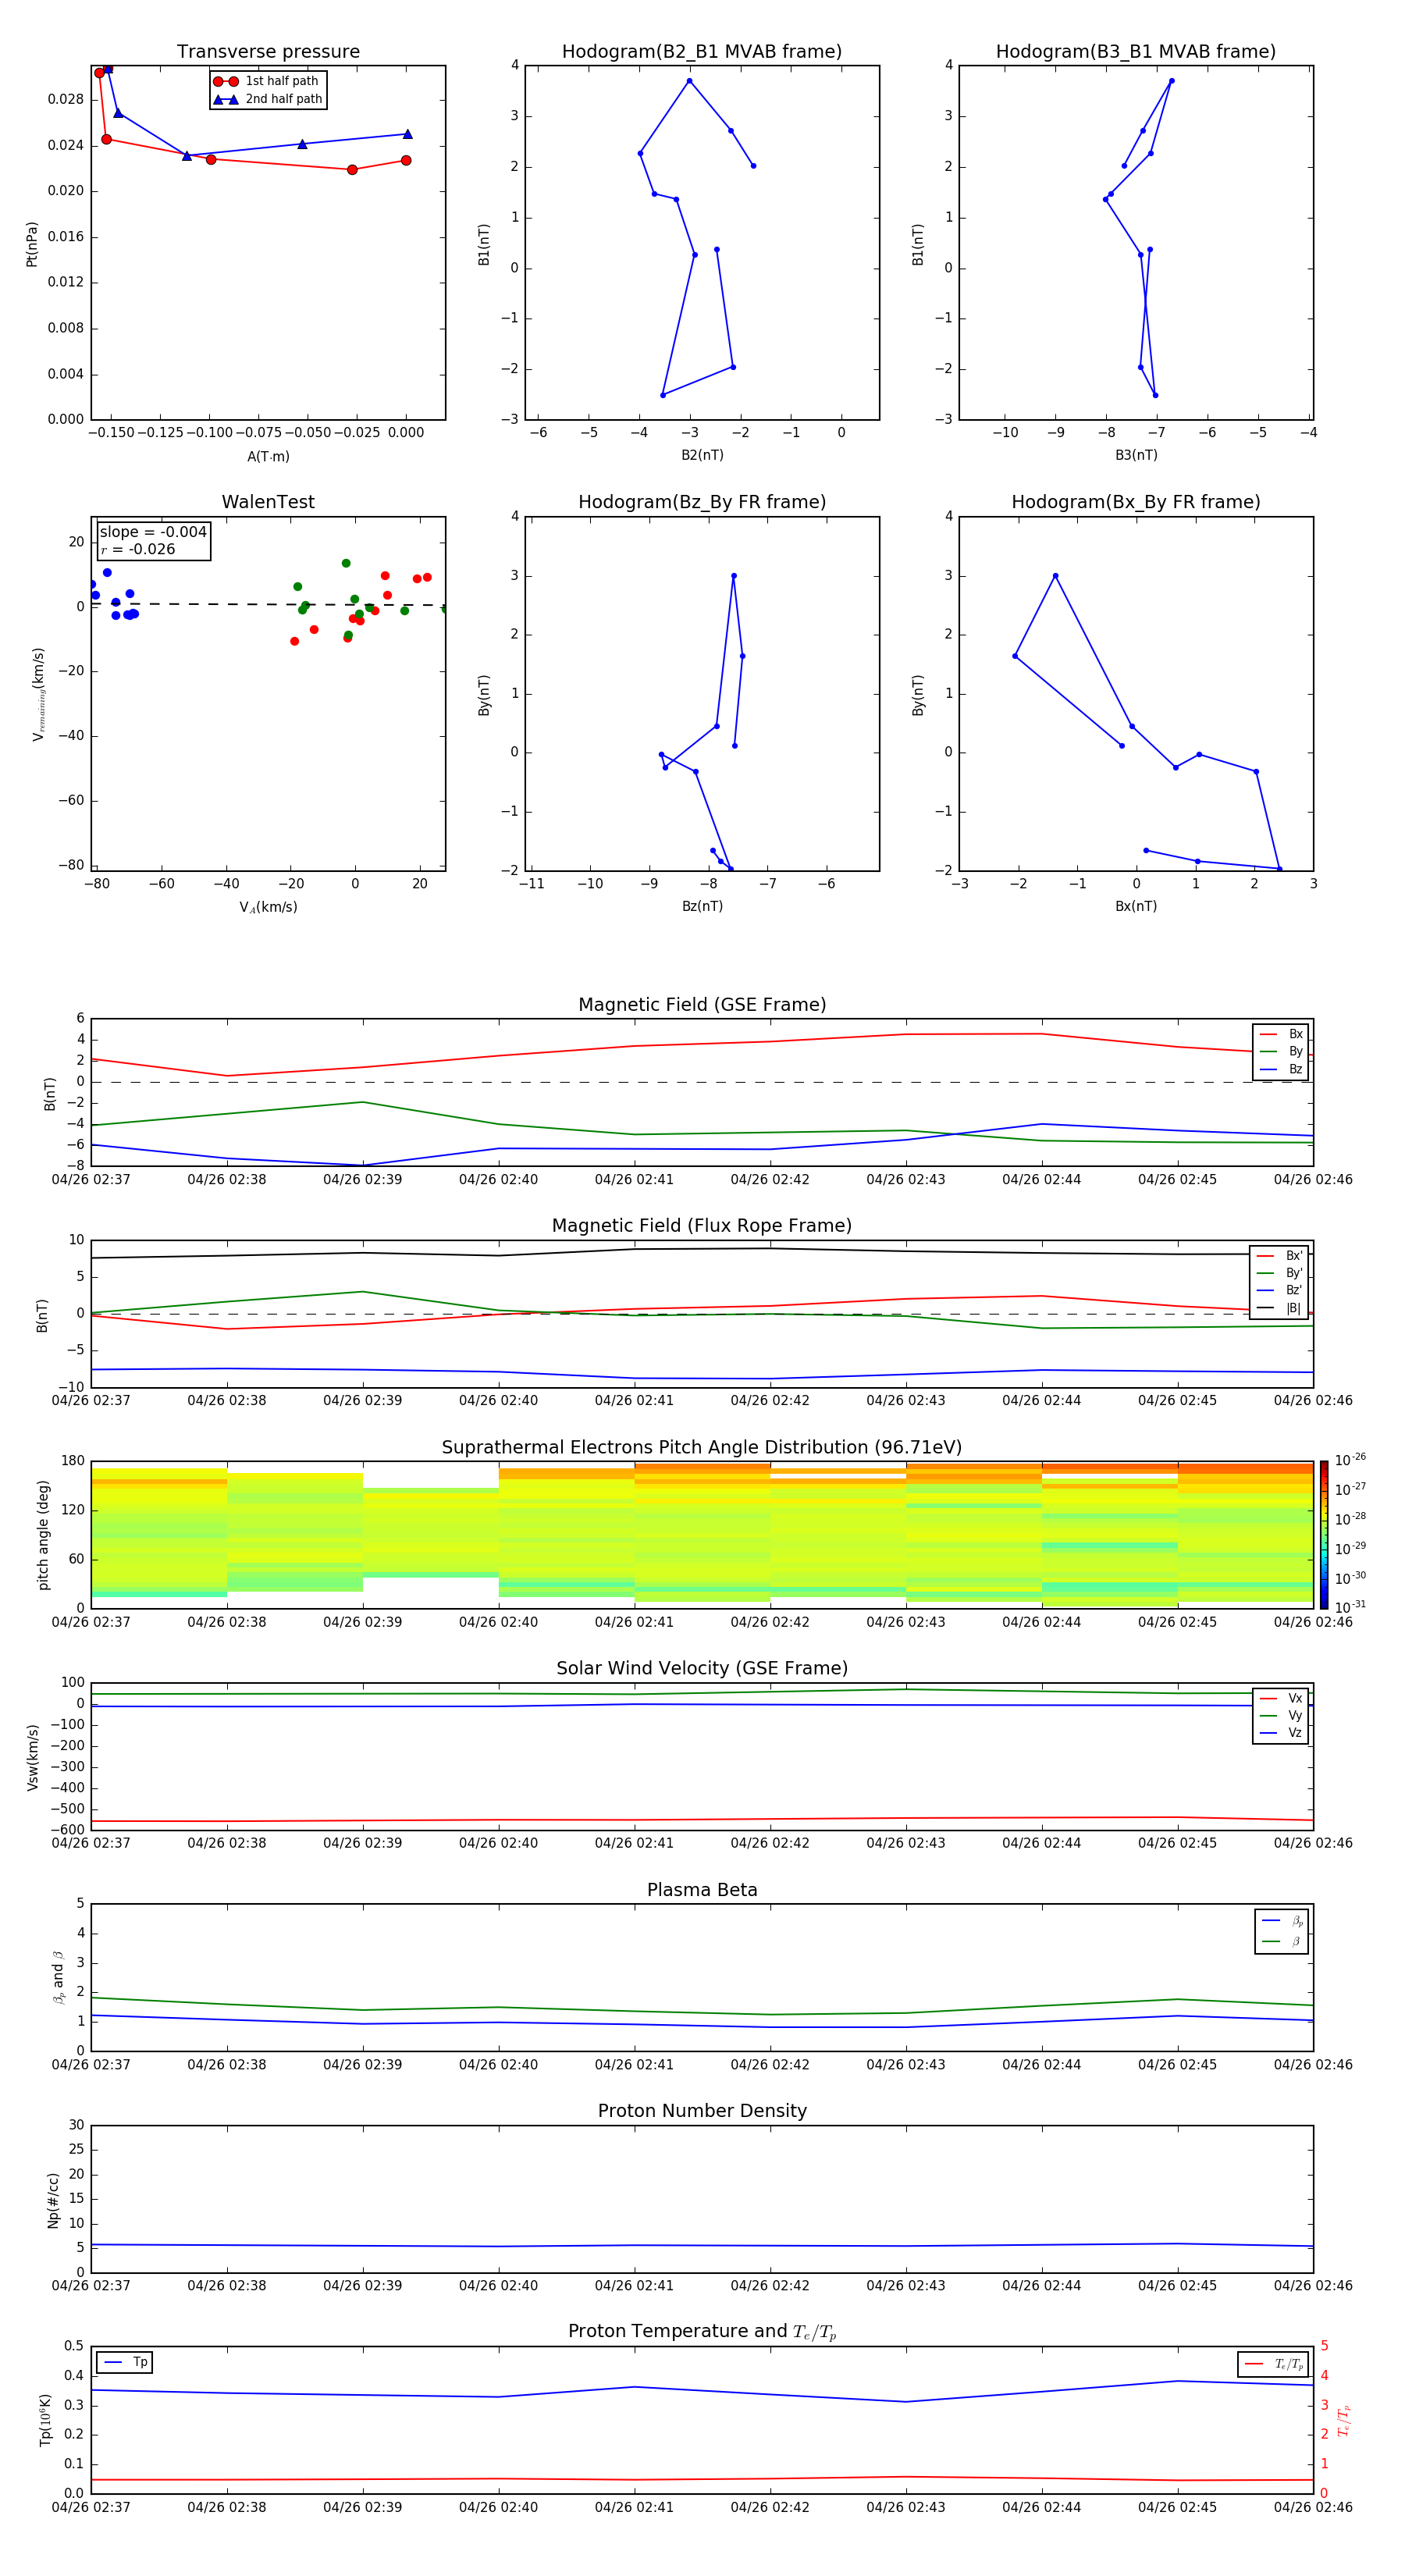Click the 'Vy' legend entry
The image size is (1405, 2576).
[1282, 1715]
